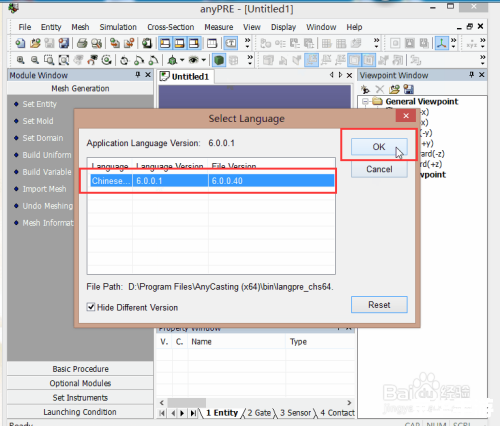This screenshot has height=426, width=500.
Task: Click the axis display icon in top toolbar
Action: click(x=442, y=43)
